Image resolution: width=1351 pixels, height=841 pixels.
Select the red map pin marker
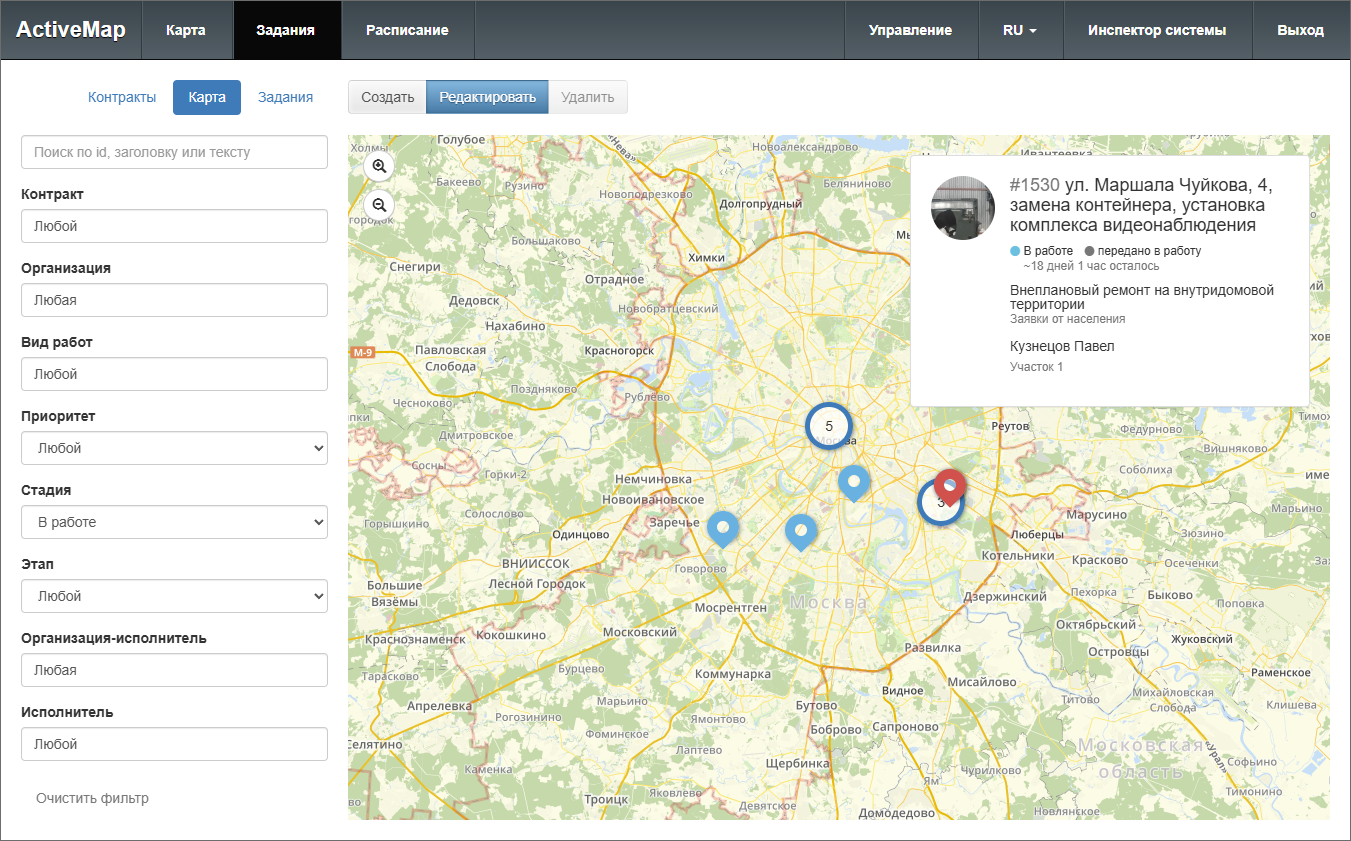[949, 485]
